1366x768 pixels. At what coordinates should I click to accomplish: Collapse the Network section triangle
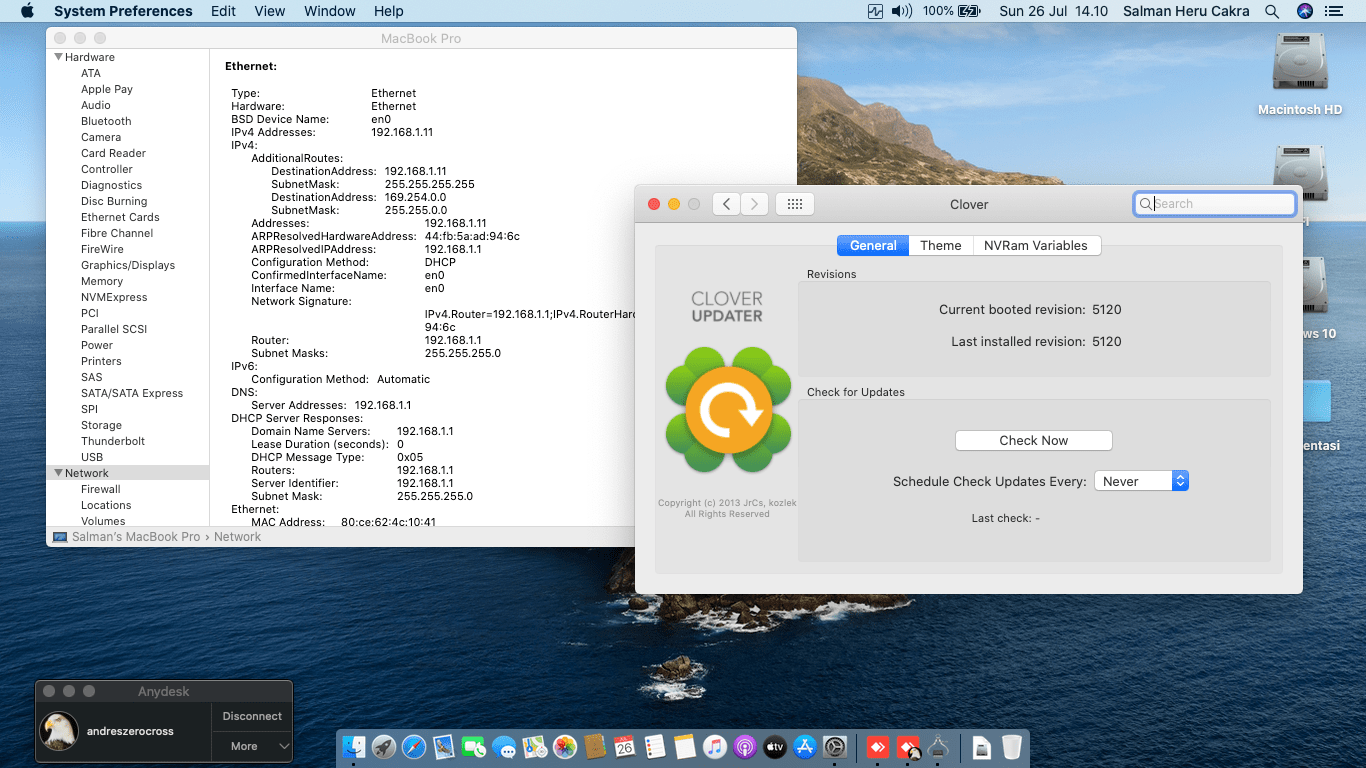coord(59,473)
